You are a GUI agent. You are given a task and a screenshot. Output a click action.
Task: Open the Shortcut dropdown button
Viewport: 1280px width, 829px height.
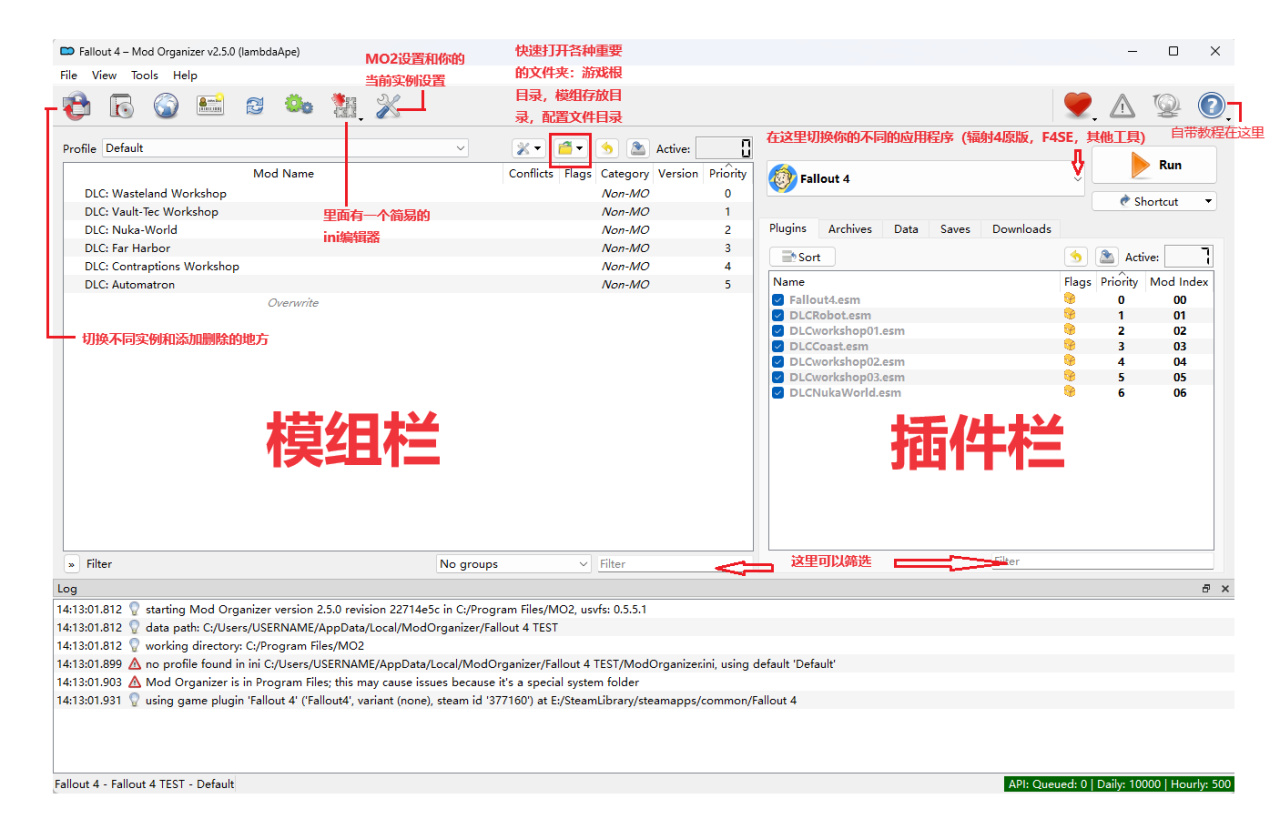tap(1154, 201)
